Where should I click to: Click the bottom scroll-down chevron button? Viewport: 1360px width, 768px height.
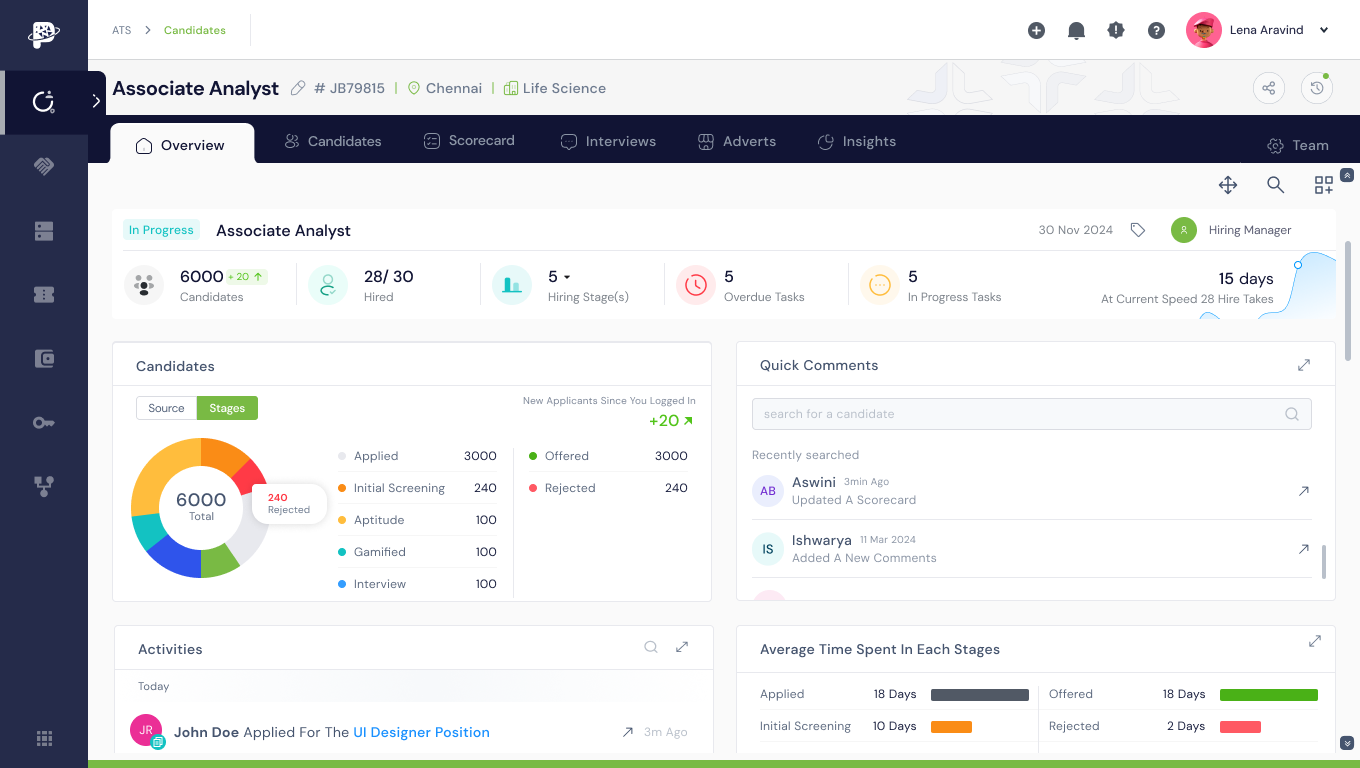[1347, 743]
